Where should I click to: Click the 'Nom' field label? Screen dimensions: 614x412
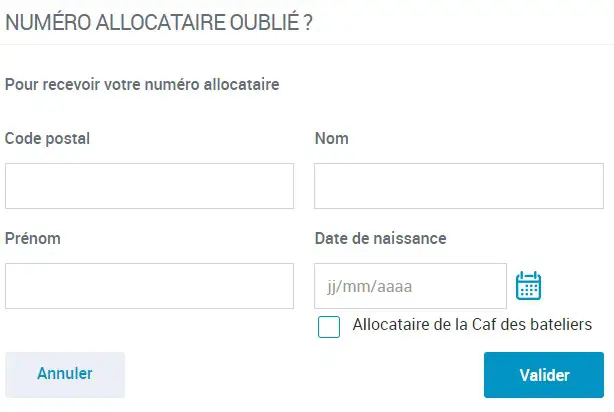[x=331, y=139]
